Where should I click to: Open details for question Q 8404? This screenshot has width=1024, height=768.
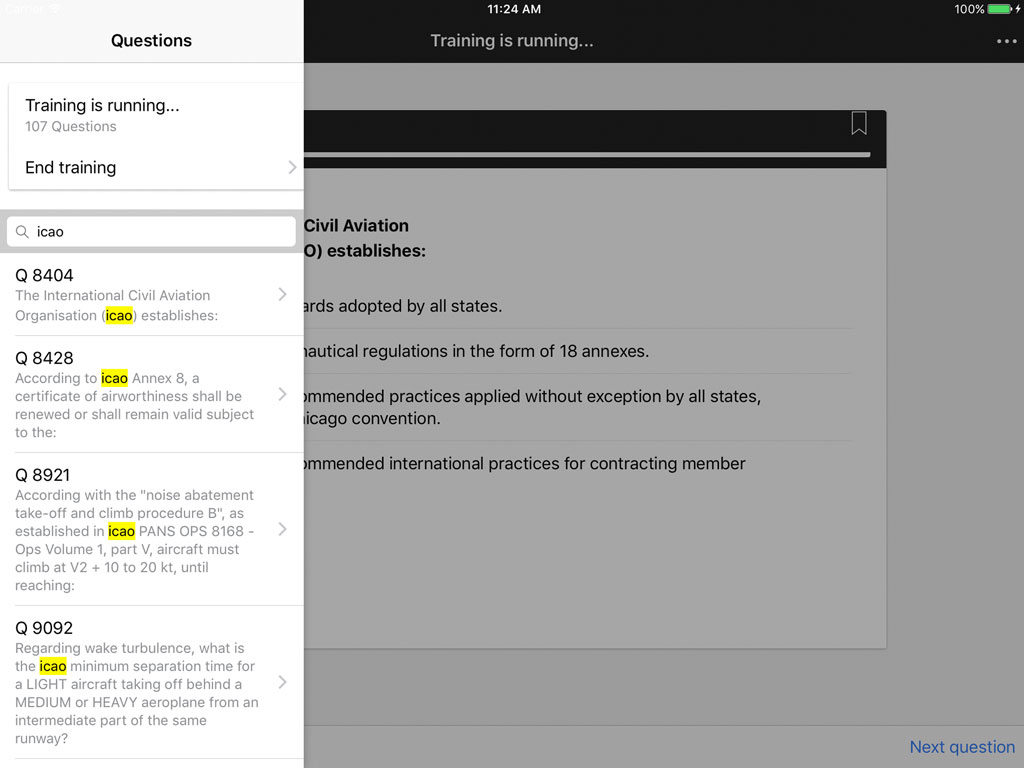(x=150, y=294)
